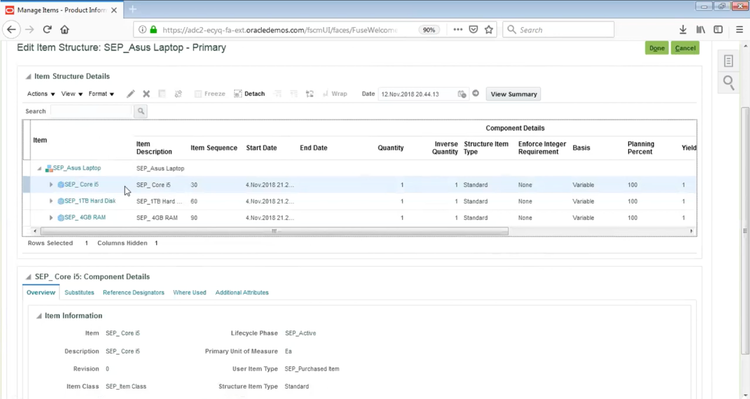Viewport: 750px width, 399px height.
Task: Expand the SEP_4GB RAM tree node
Action: 51,218
